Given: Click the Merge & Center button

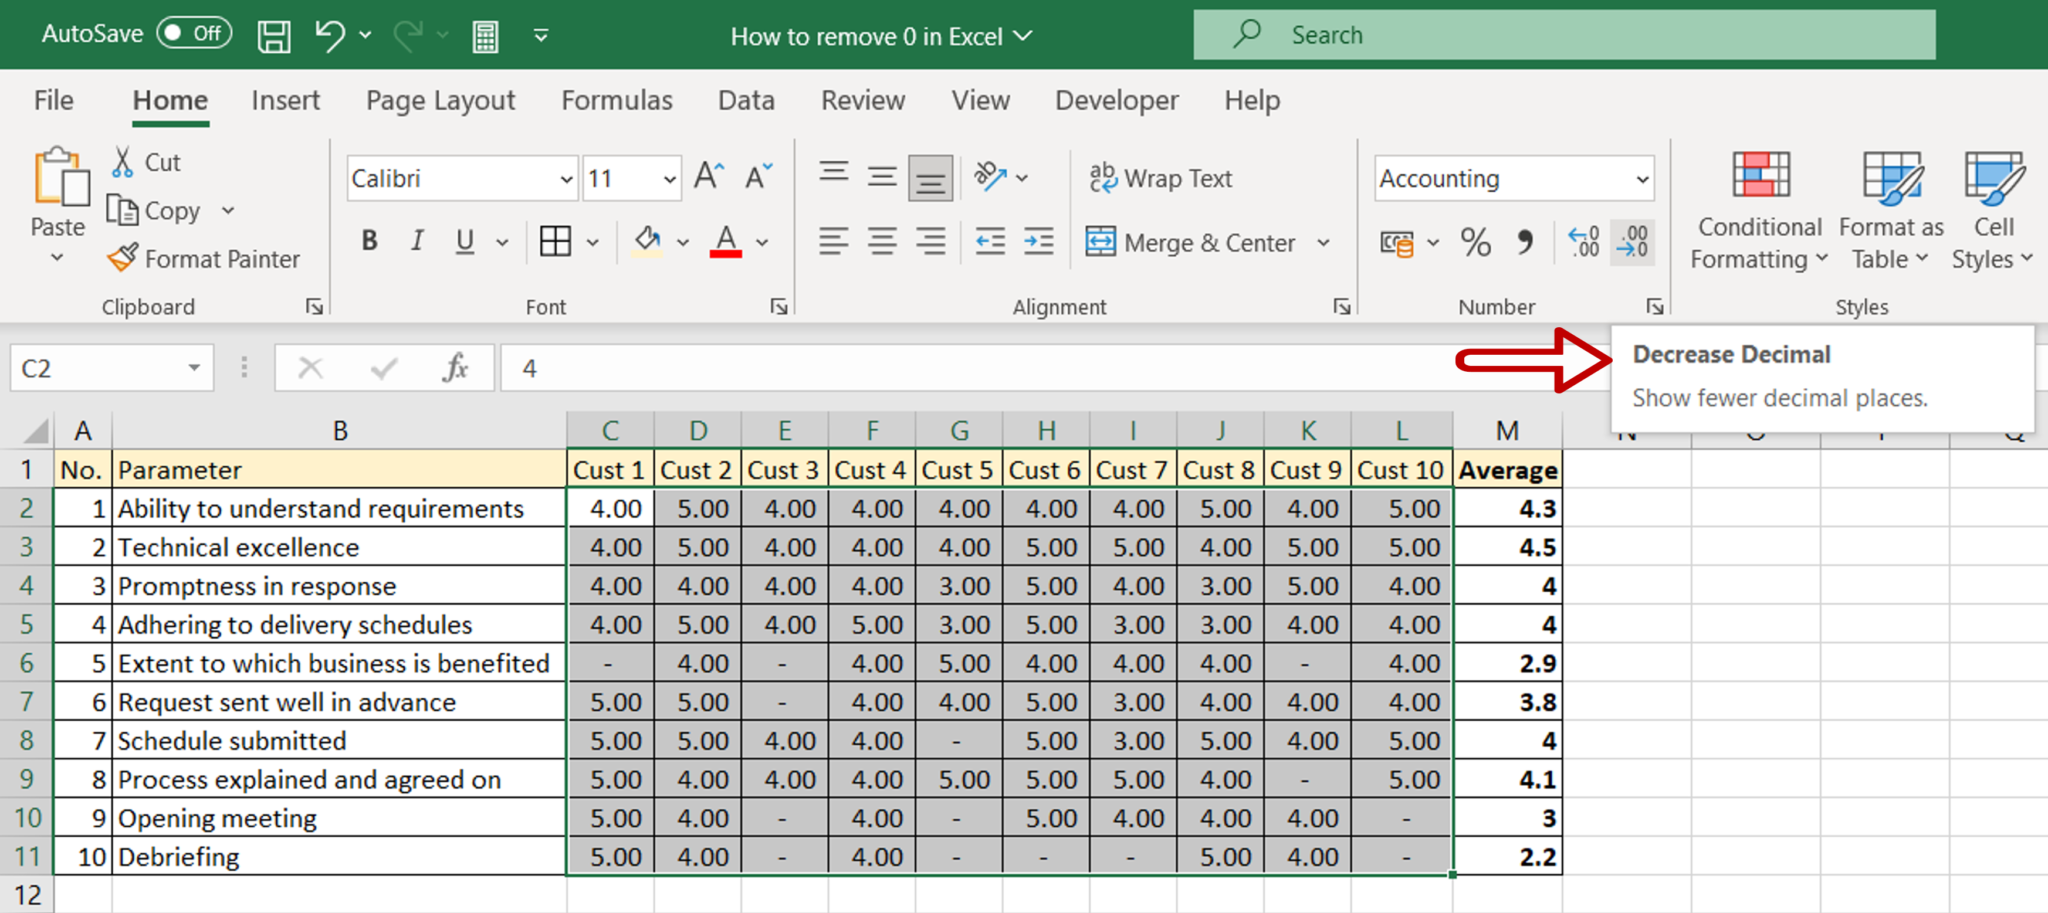Looking at the screenshot, I should coord(1192,243).
